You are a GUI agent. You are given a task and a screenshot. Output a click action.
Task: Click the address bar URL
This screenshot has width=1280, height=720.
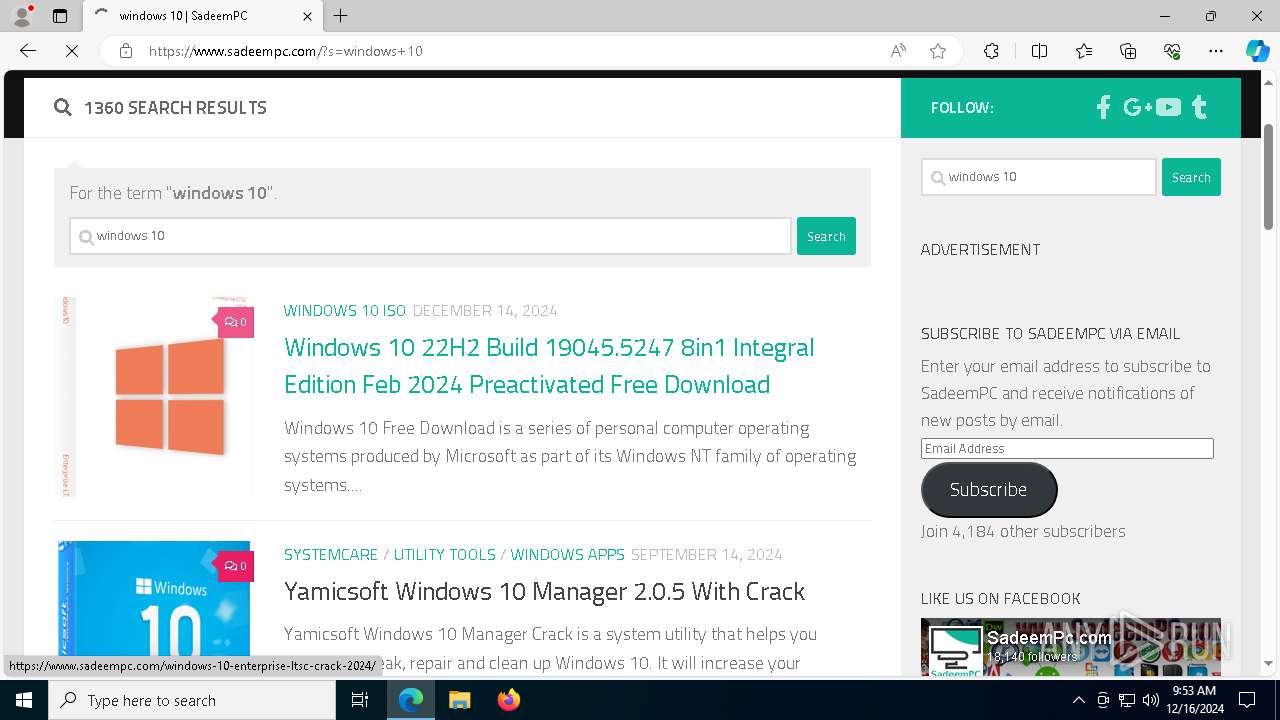286,51
